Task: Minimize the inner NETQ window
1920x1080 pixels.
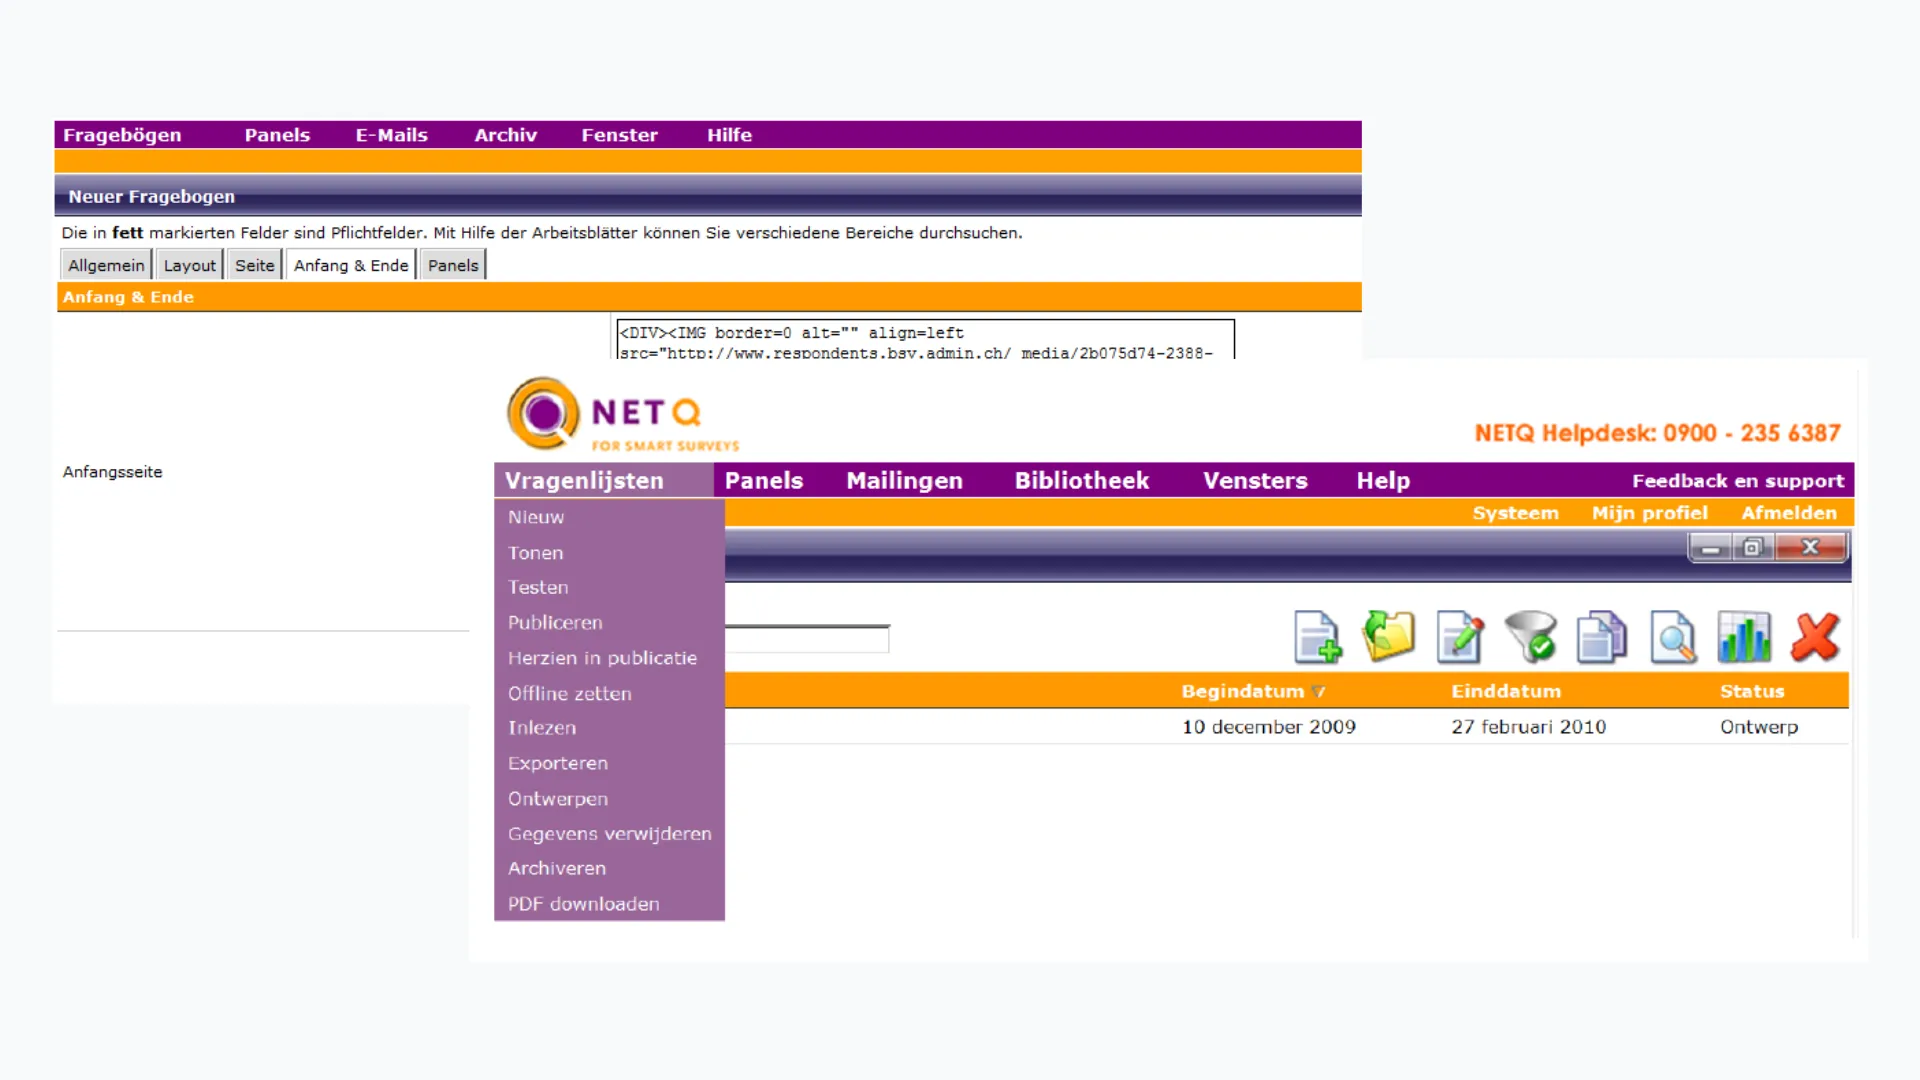Action: coord(1711,548)
